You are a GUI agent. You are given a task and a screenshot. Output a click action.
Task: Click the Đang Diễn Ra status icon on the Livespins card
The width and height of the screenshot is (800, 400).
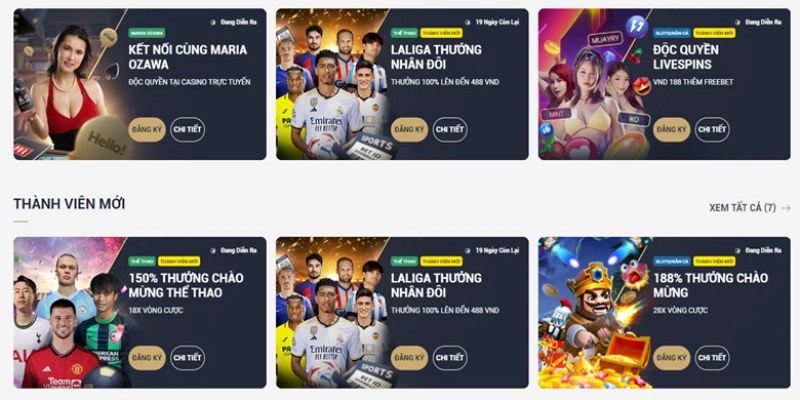pos(737,22)
